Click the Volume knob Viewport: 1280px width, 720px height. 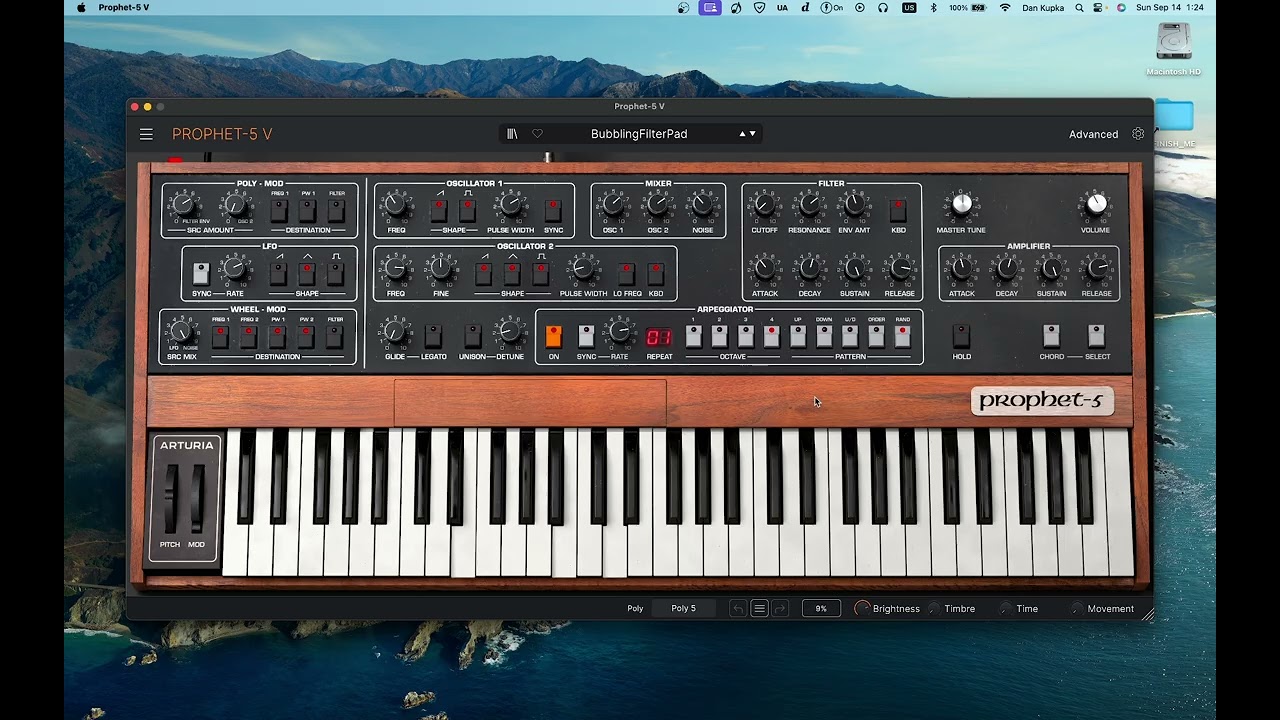(x=1096, y=204)
